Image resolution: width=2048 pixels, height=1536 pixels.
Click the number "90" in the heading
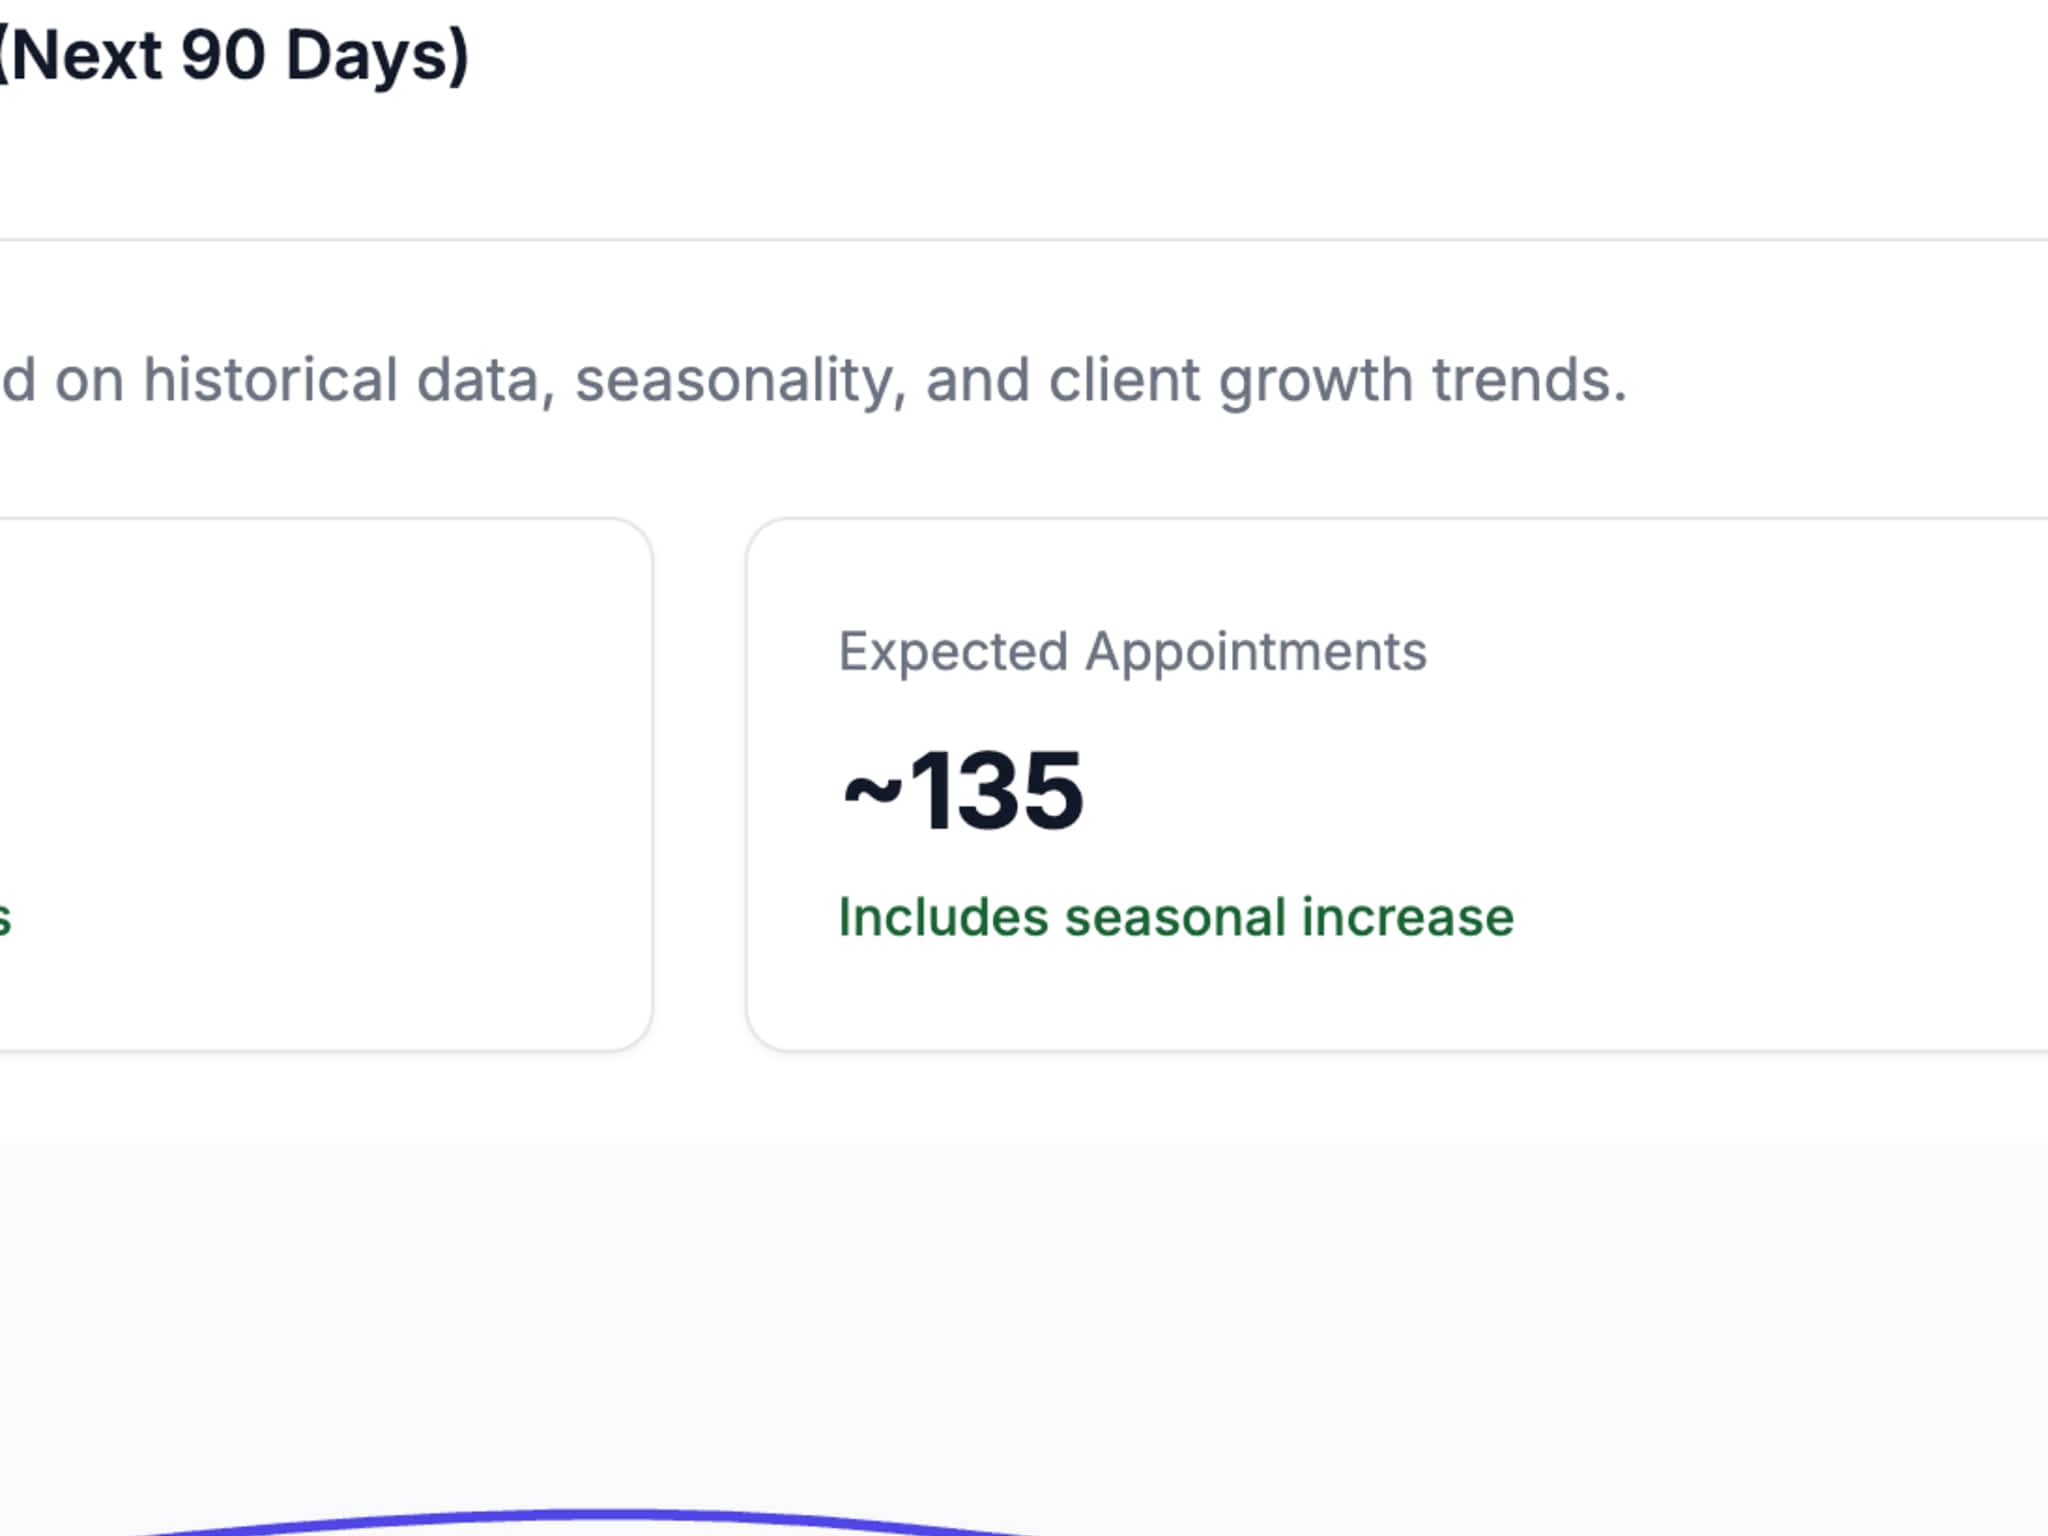tap(222, 56)
